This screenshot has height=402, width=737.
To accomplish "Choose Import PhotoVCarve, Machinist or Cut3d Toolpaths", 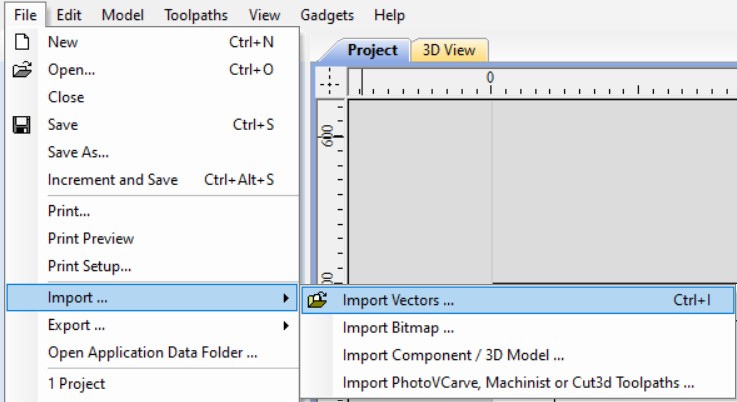I will click(x=518, y=382).
